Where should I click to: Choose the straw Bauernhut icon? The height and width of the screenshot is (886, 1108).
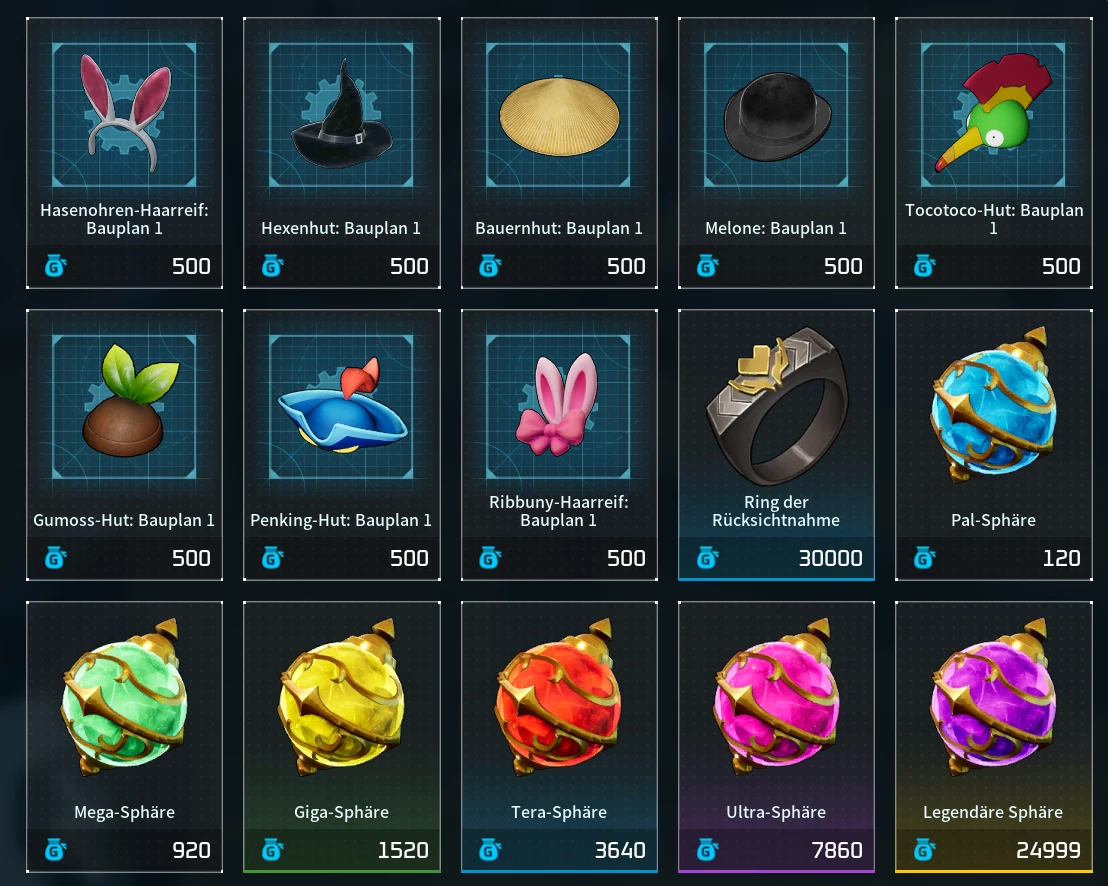559,117
